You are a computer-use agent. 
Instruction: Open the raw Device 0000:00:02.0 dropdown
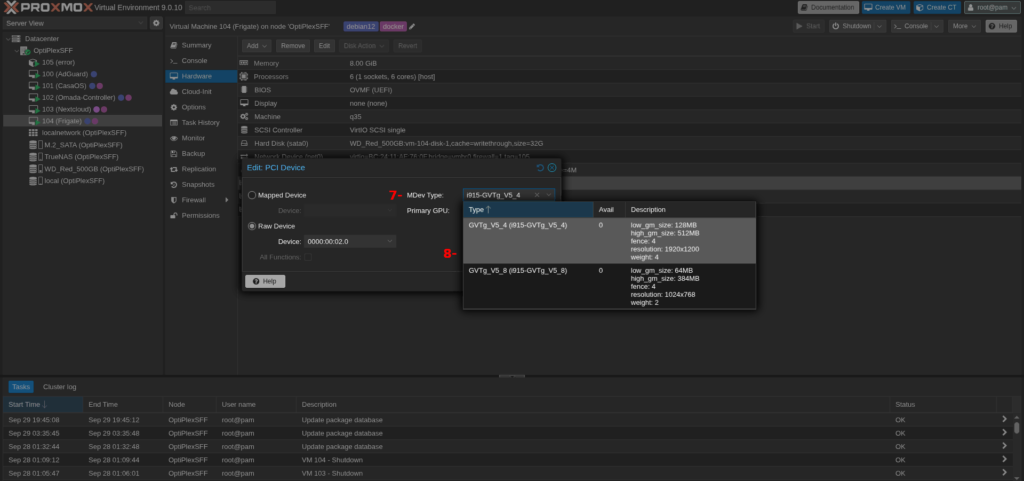[389, 241]
